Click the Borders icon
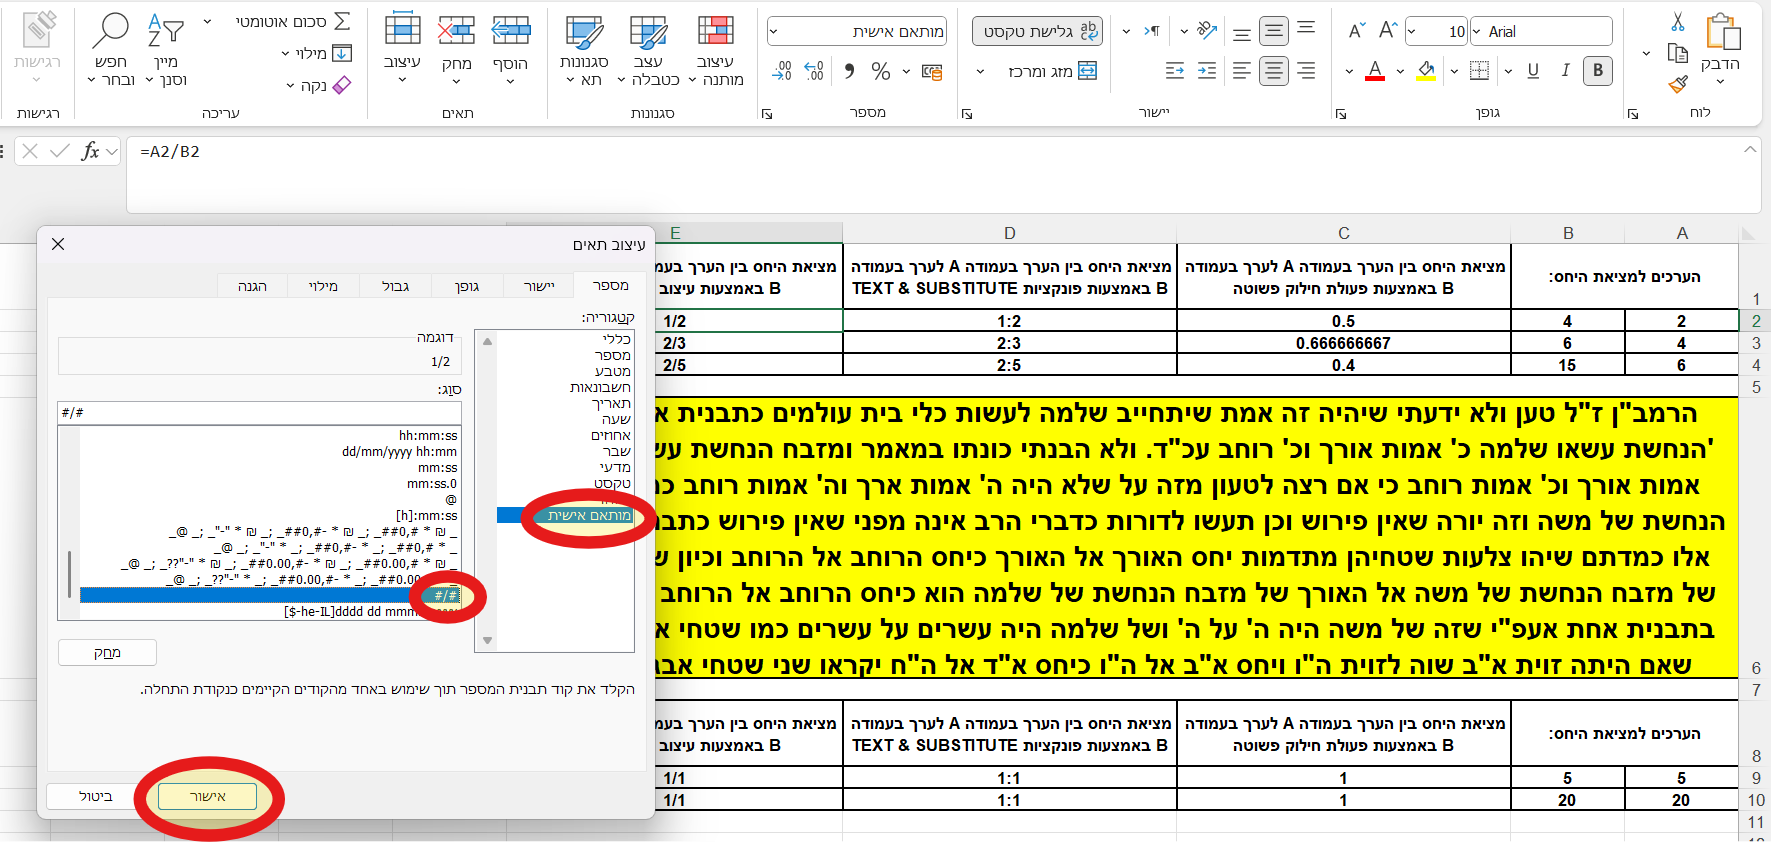The width and height of the screenshot is (1771, 842). pos(1480,70)
